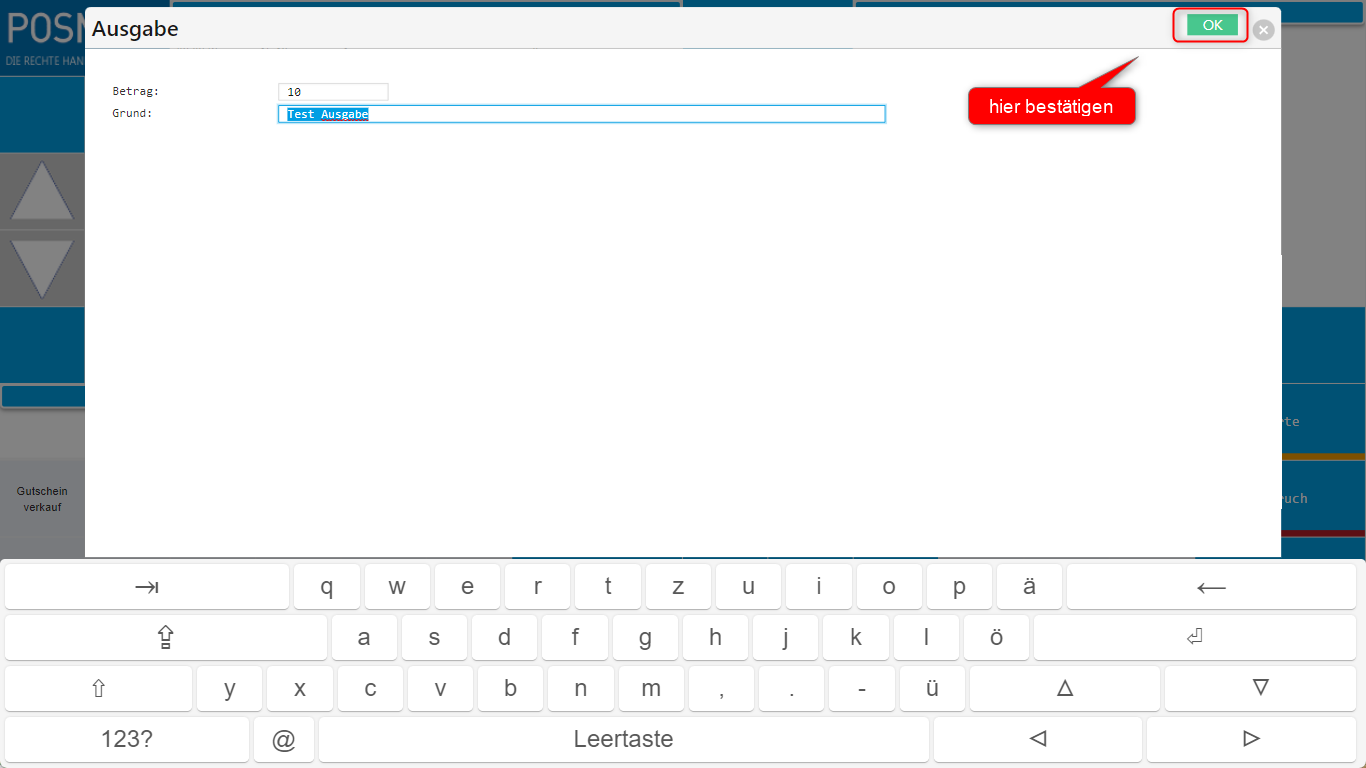Tap the @ symbol key
Screen dimensions: 1366x768
284,740
